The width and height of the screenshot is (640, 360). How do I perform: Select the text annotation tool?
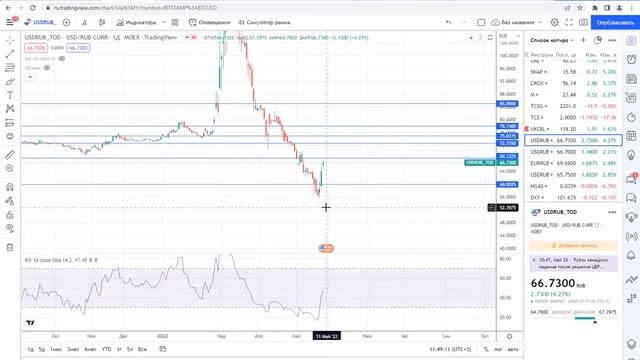pyautogui.click(x=10, y=95)
